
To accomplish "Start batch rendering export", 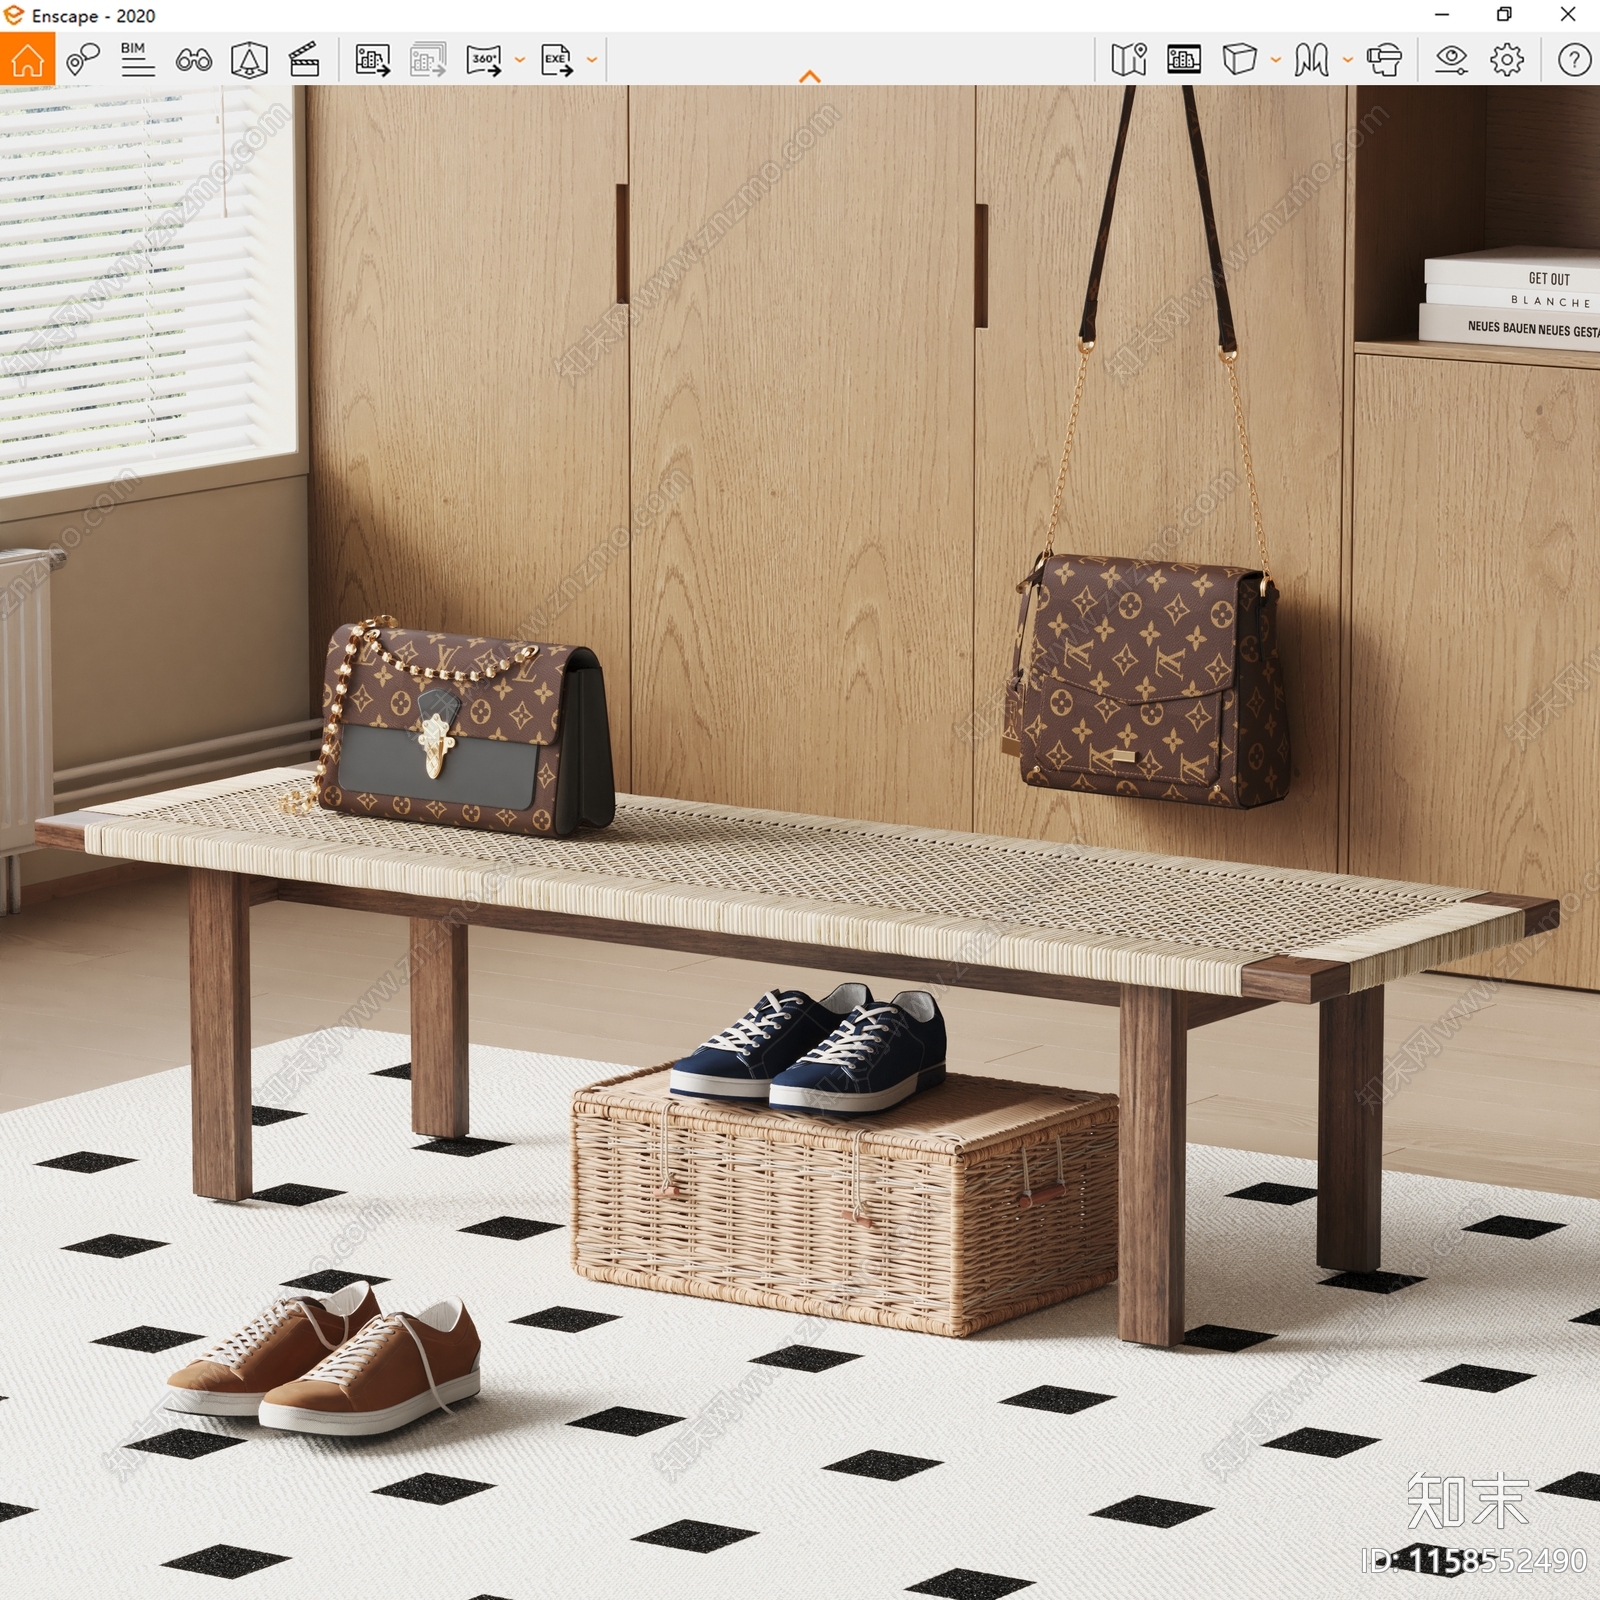I will [428, 60].
